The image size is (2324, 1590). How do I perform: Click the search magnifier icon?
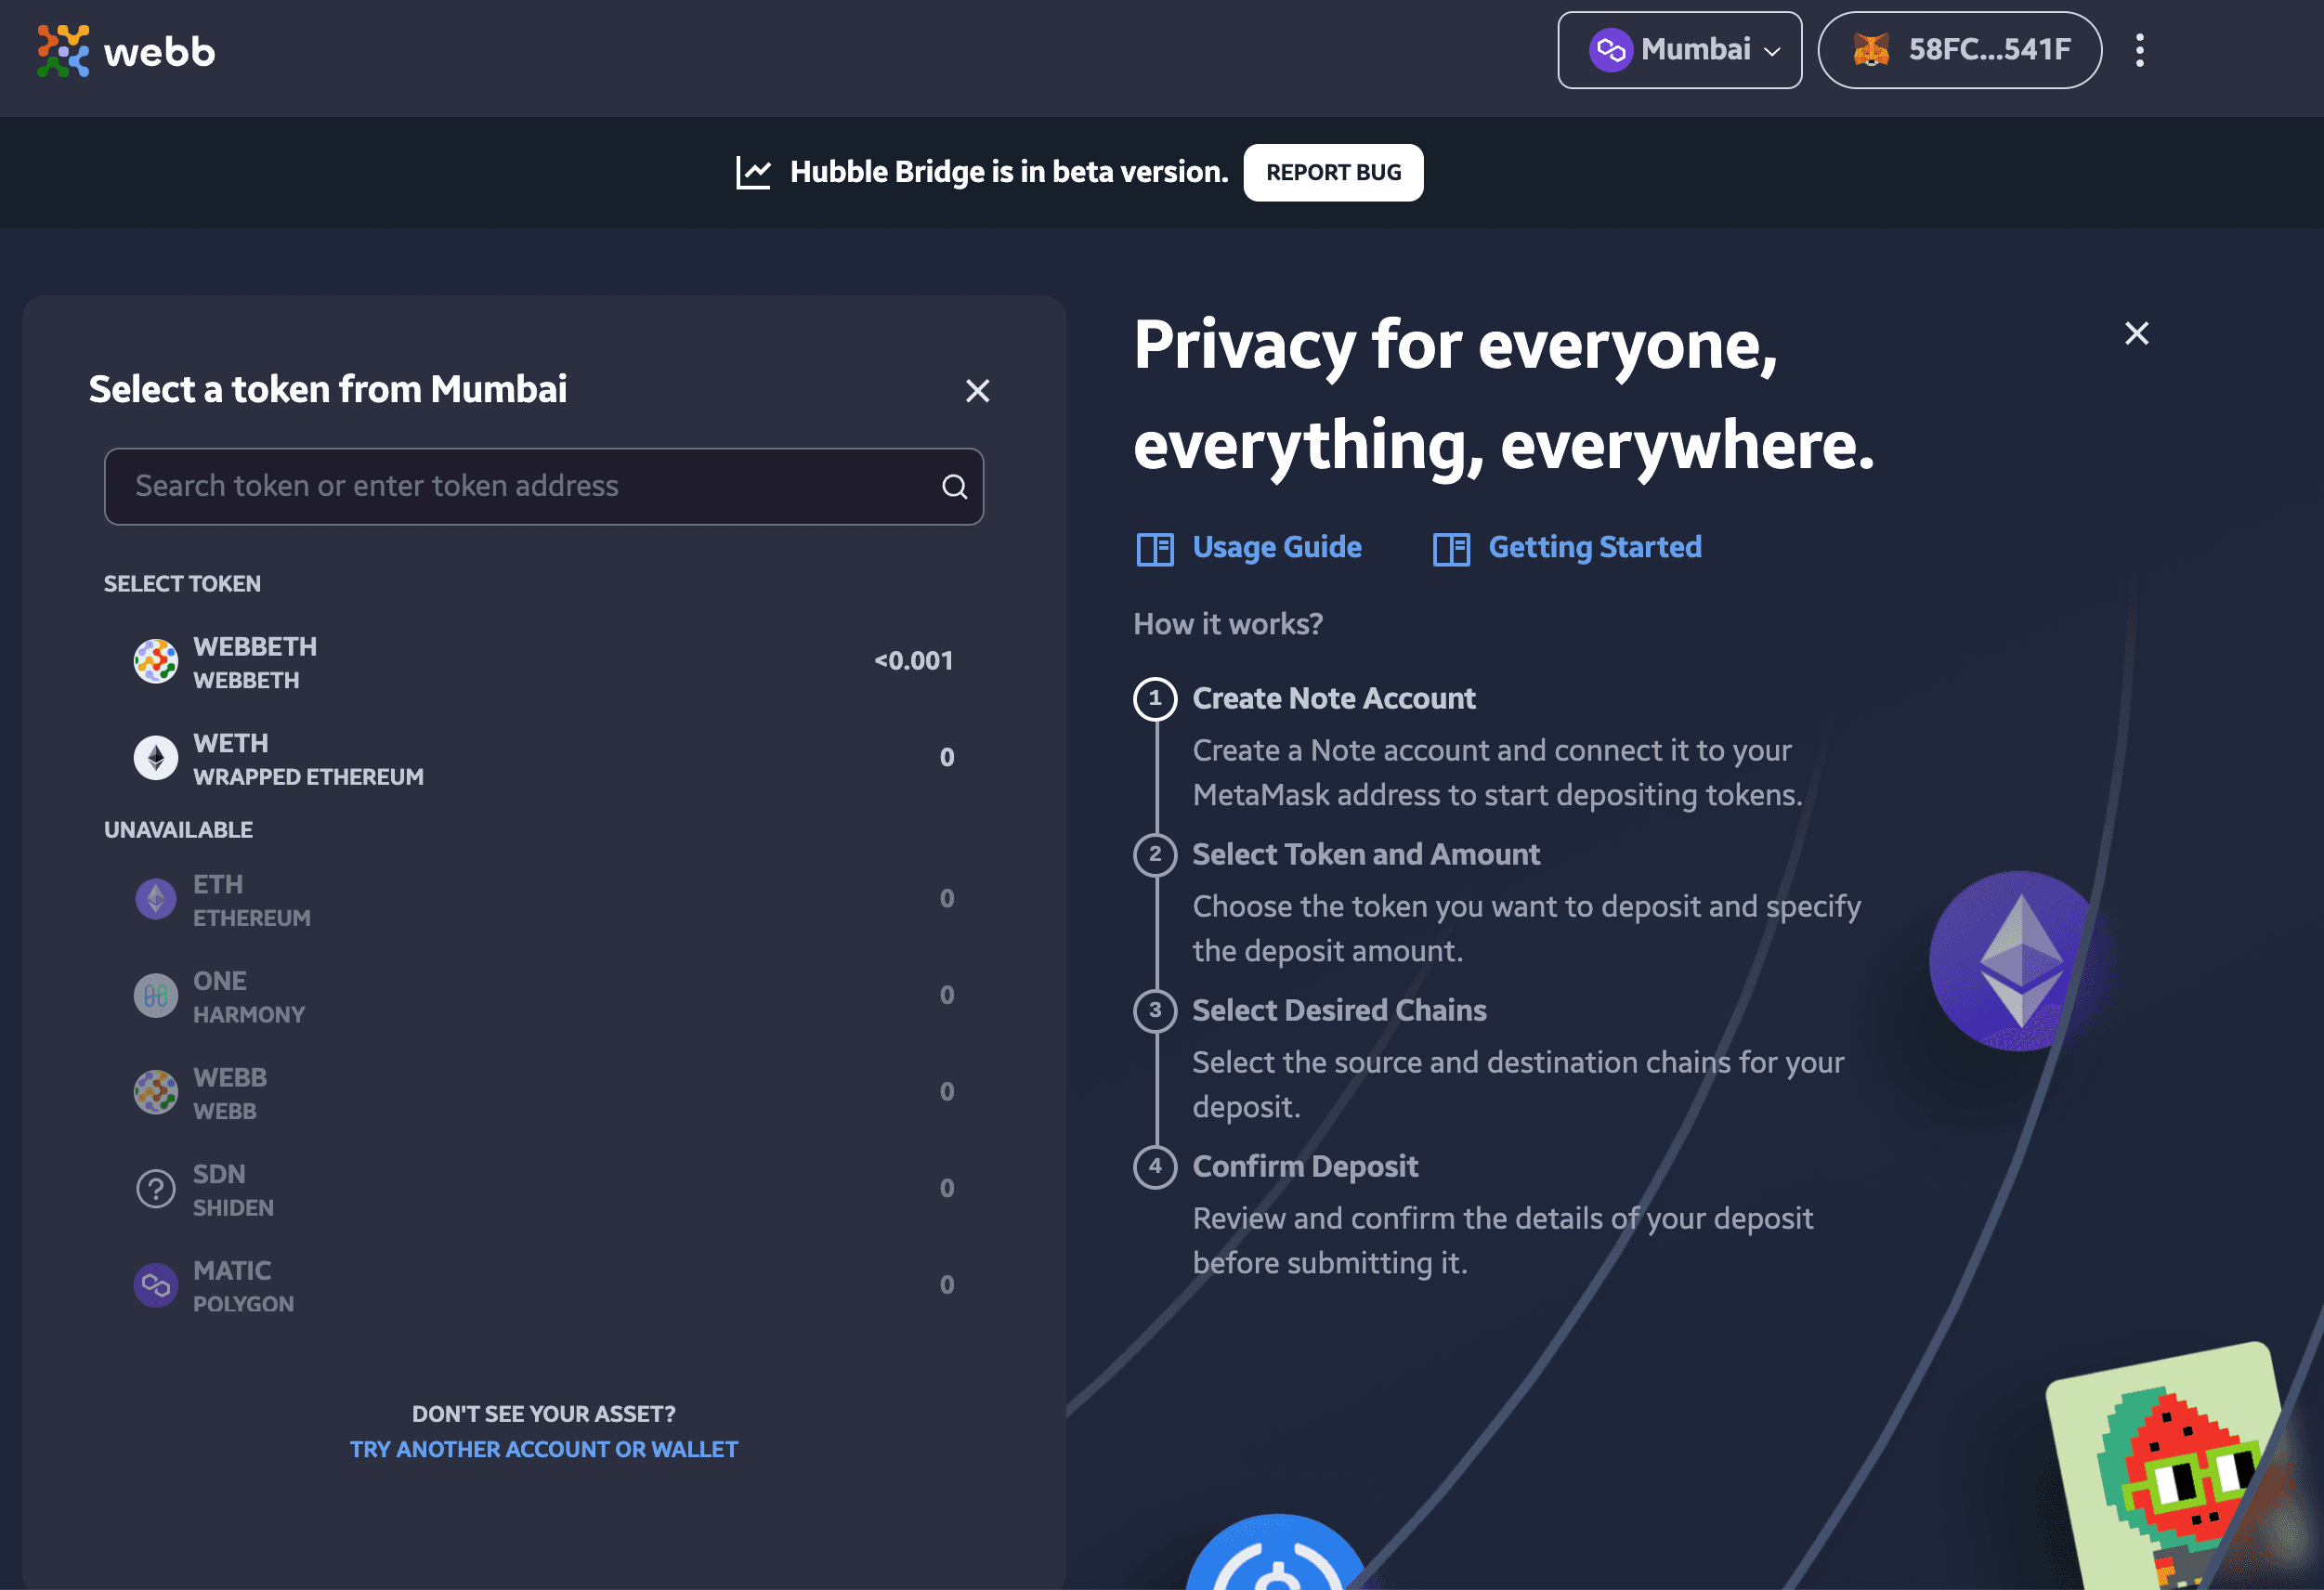(954, 487)
